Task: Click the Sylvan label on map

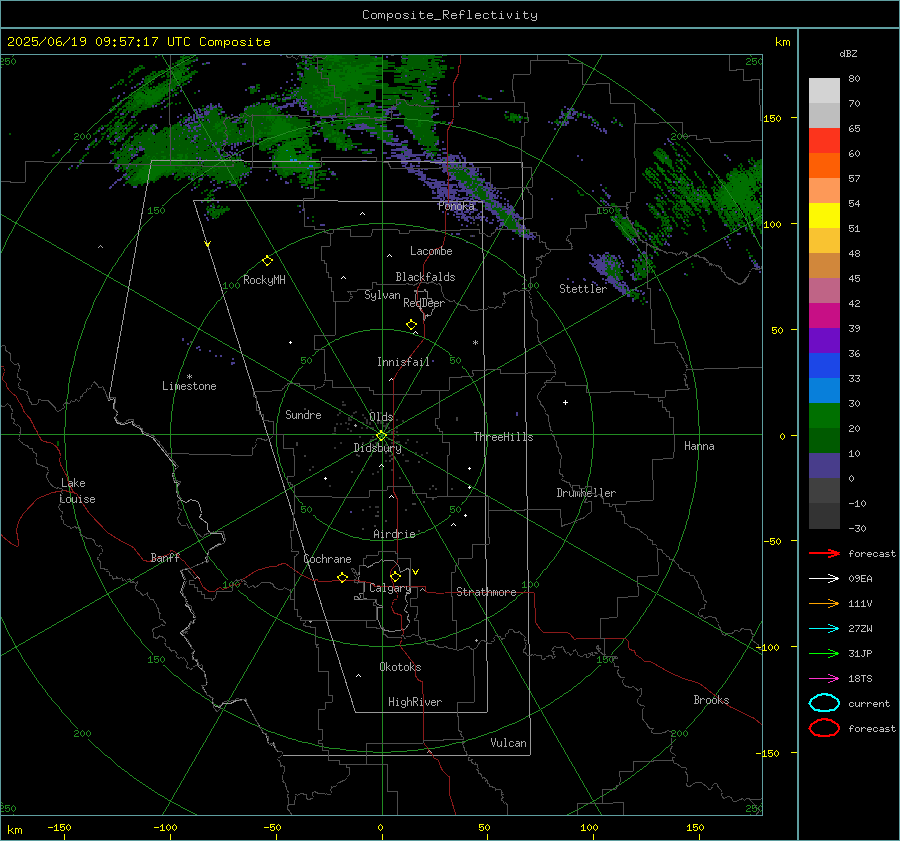Action: coord(382,295)
